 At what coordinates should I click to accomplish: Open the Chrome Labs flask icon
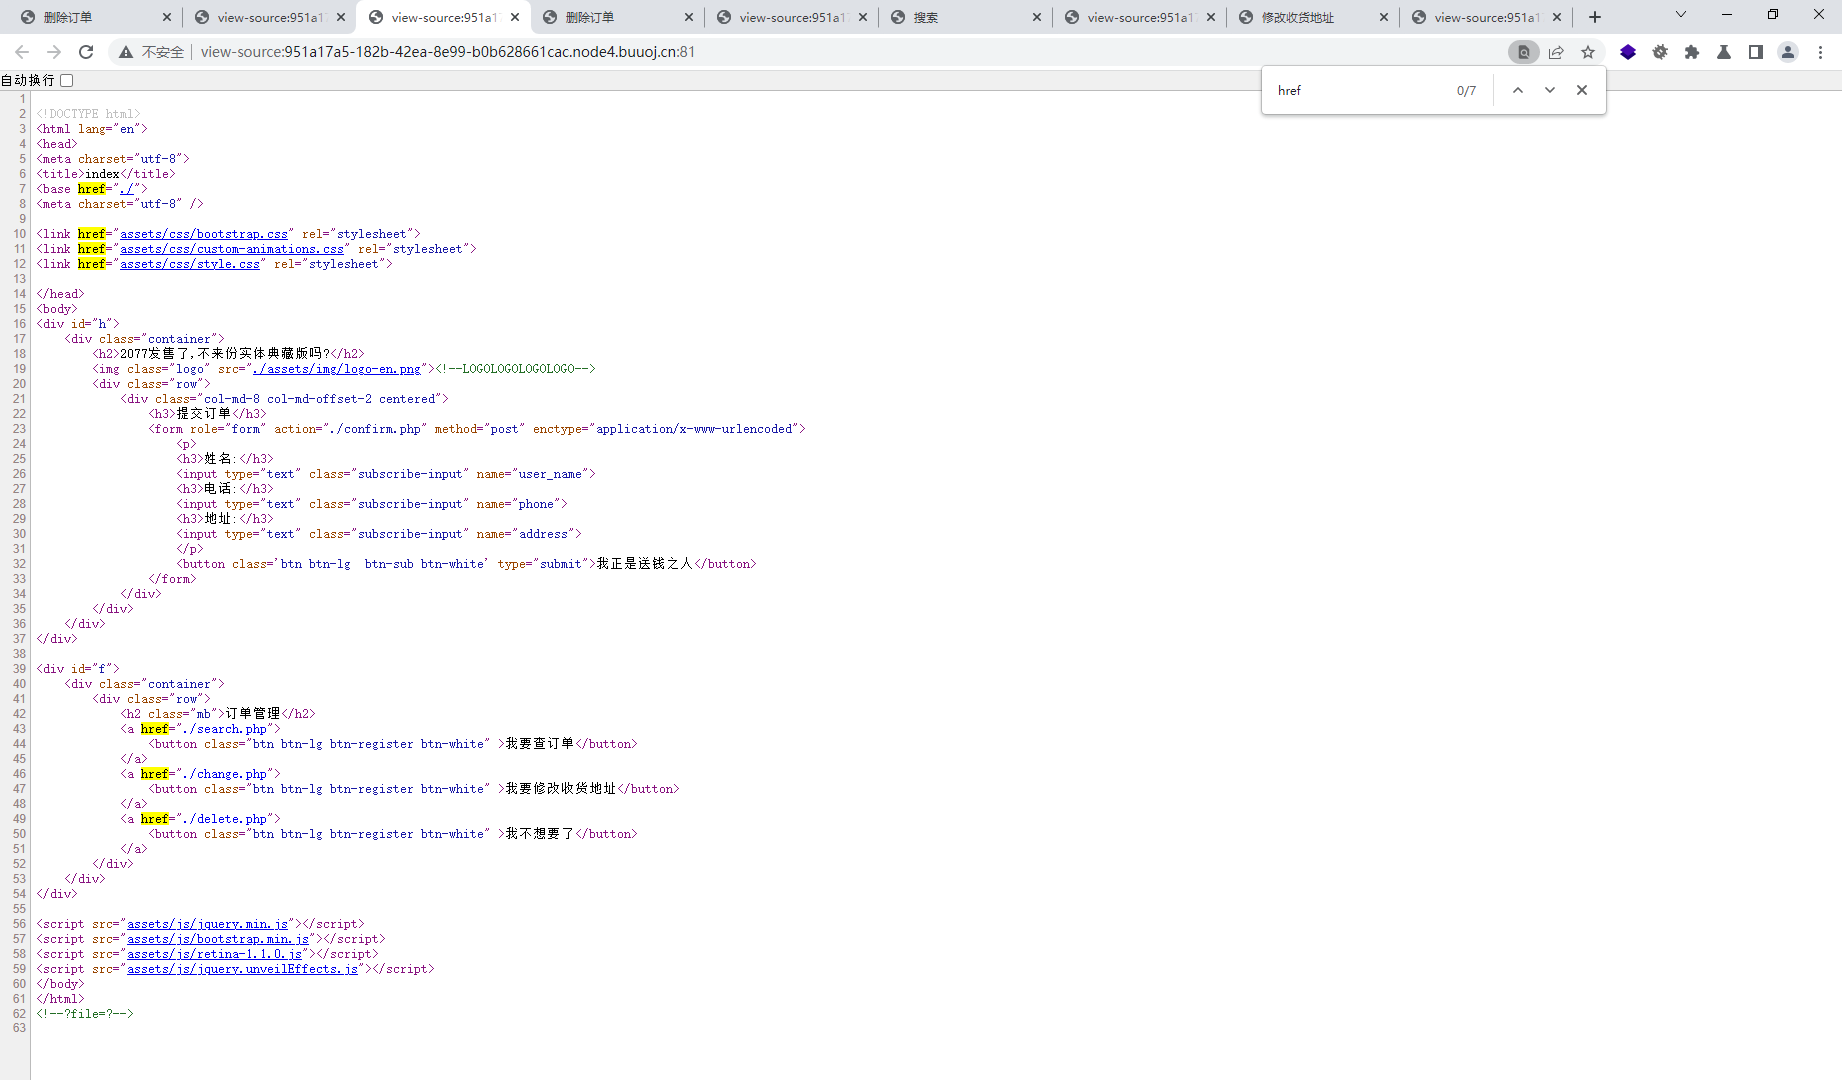click(x=1724, y=52)
